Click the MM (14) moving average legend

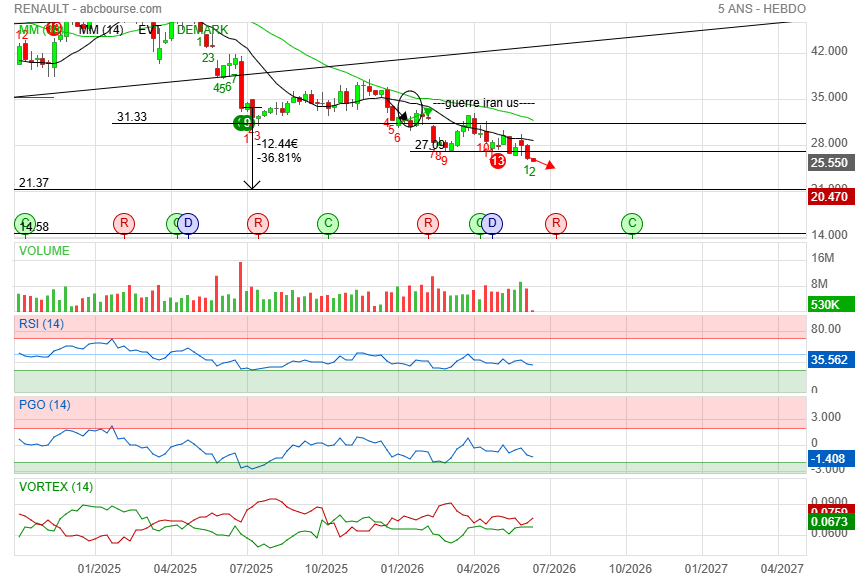click(x=101, y=29)
